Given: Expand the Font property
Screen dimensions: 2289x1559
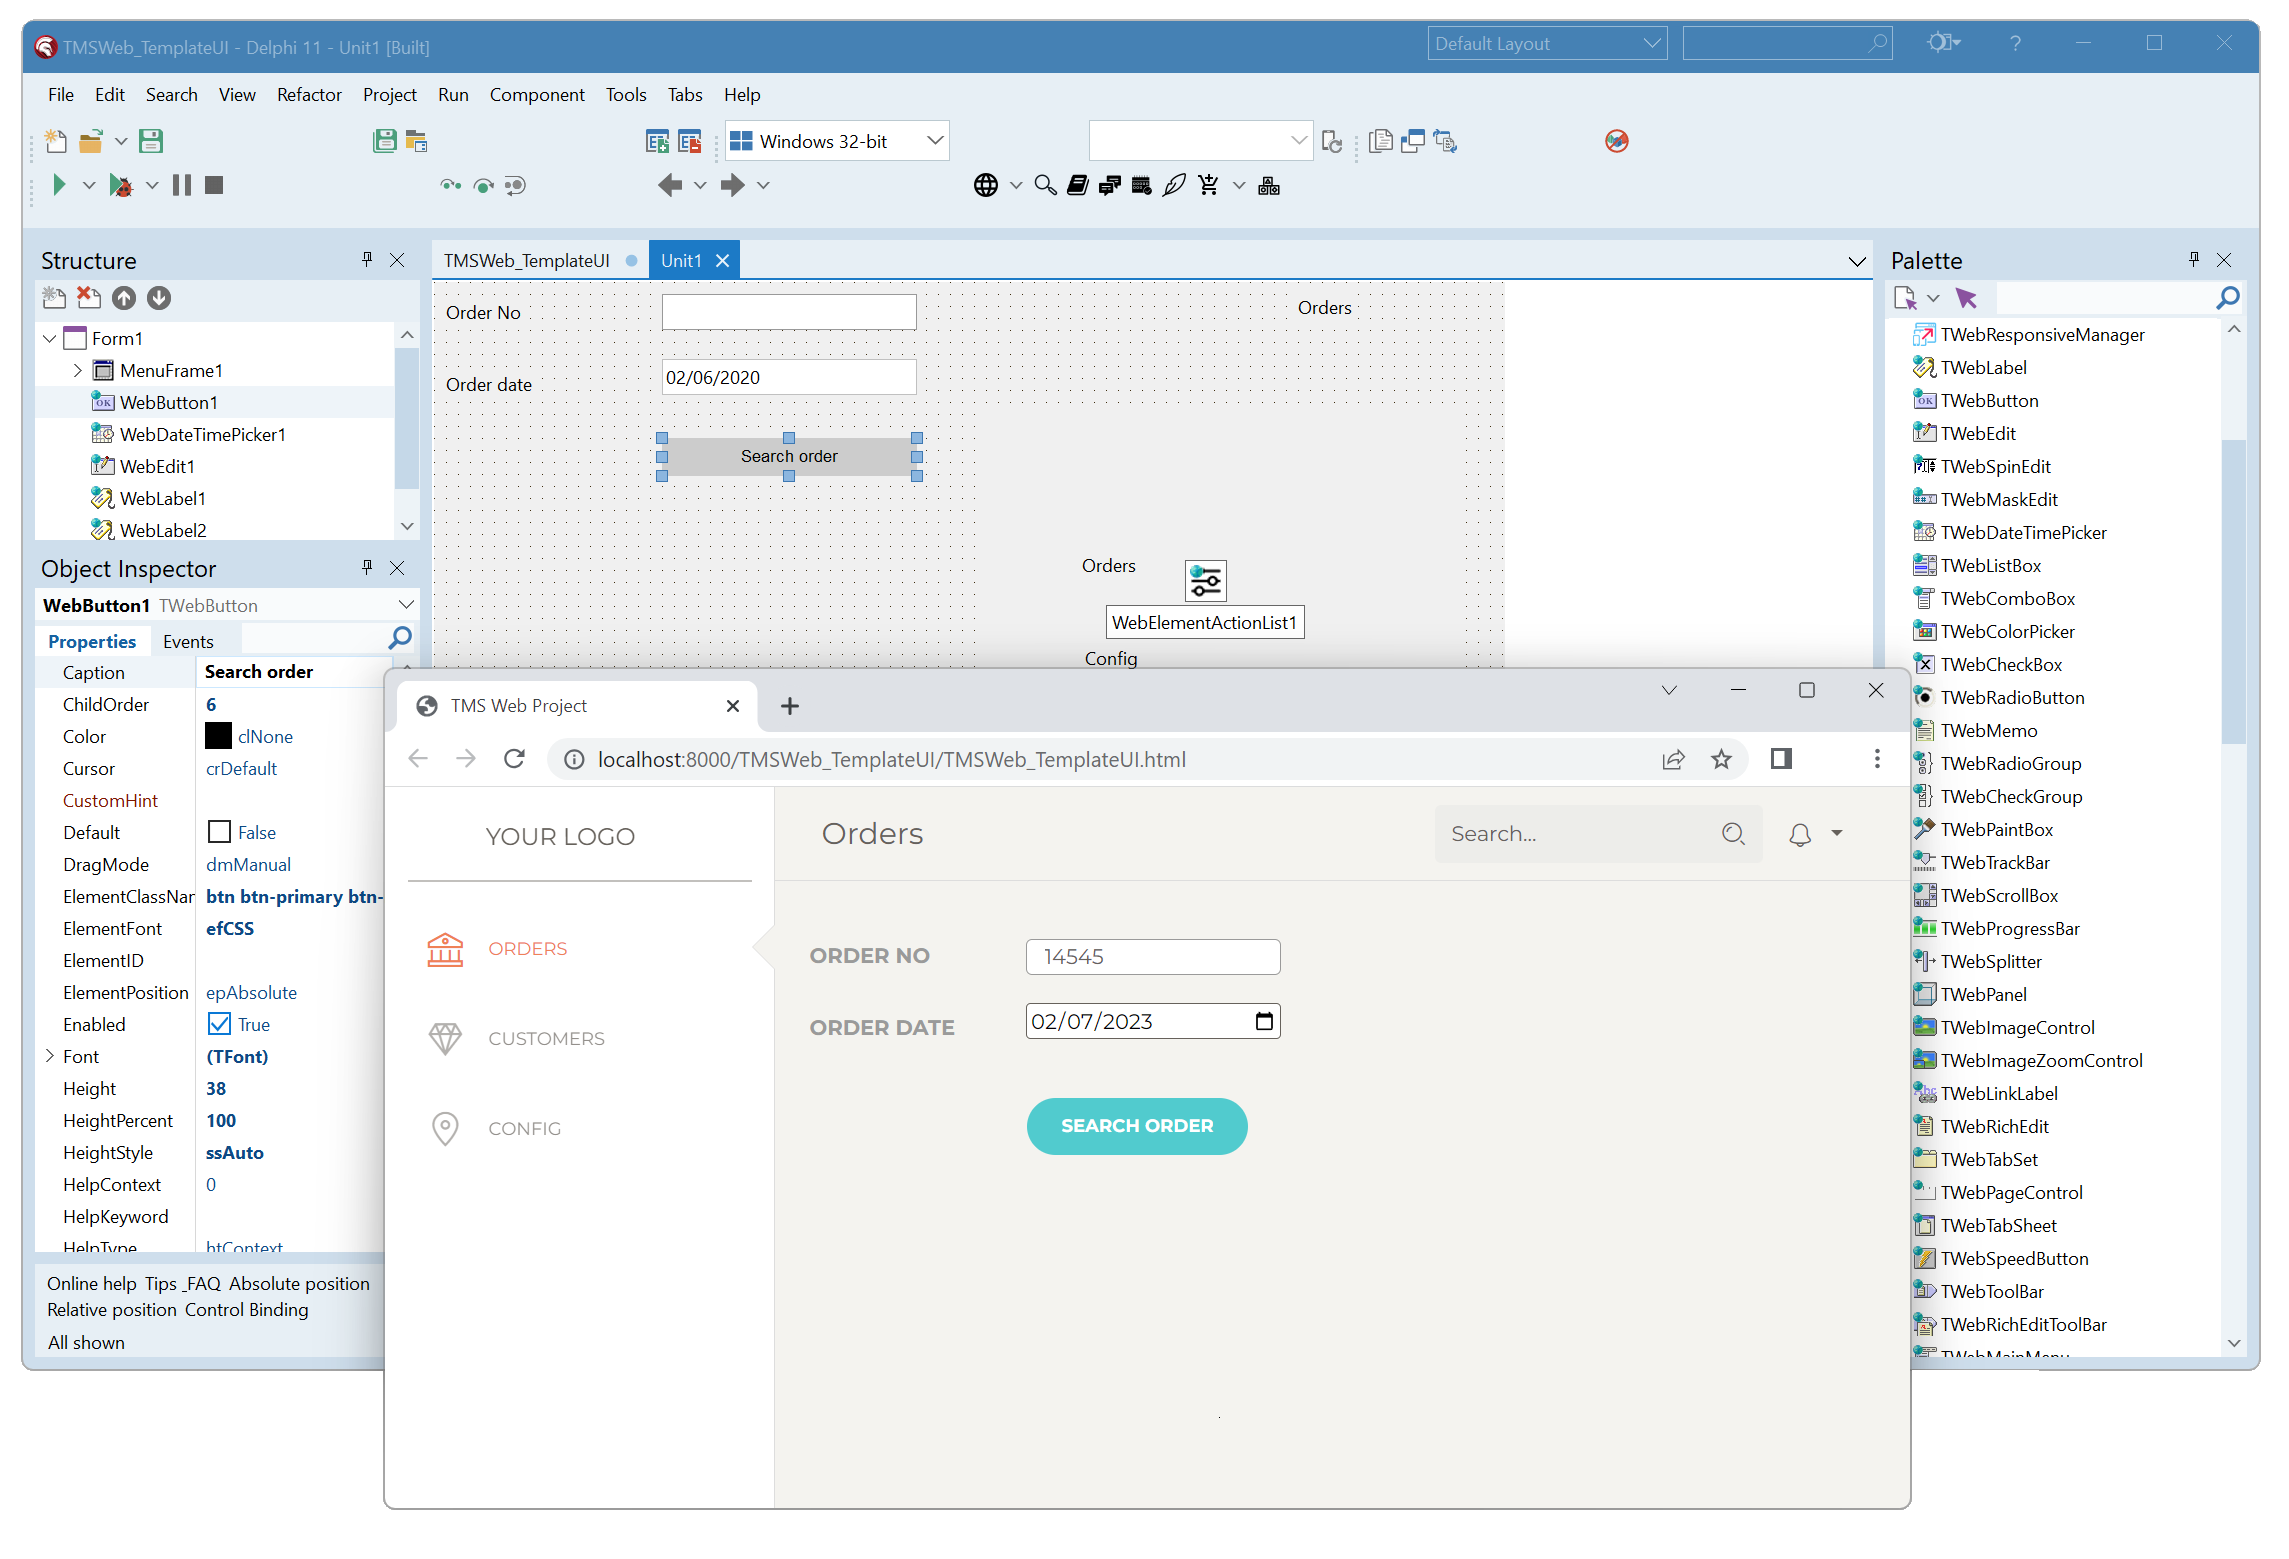Looking at the screenshot, I should pos(50,1056).
